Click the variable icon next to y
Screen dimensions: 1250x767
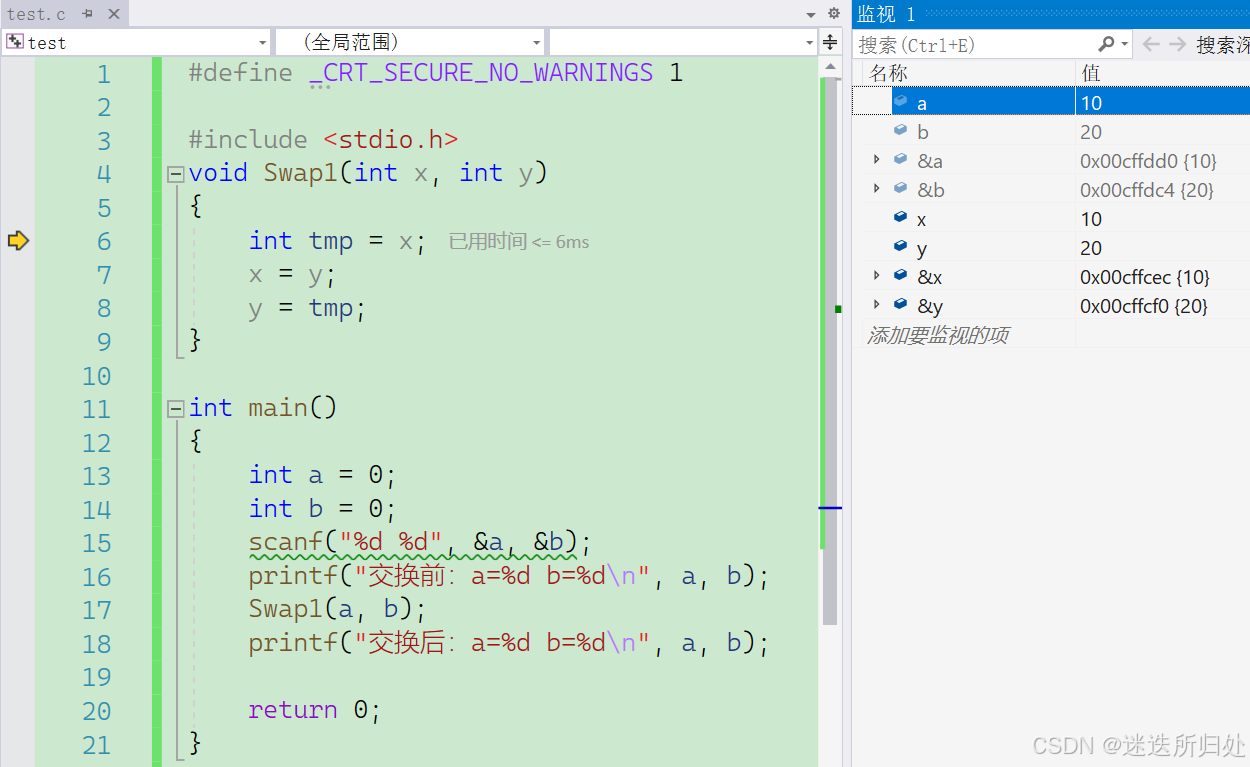point(900,247)
